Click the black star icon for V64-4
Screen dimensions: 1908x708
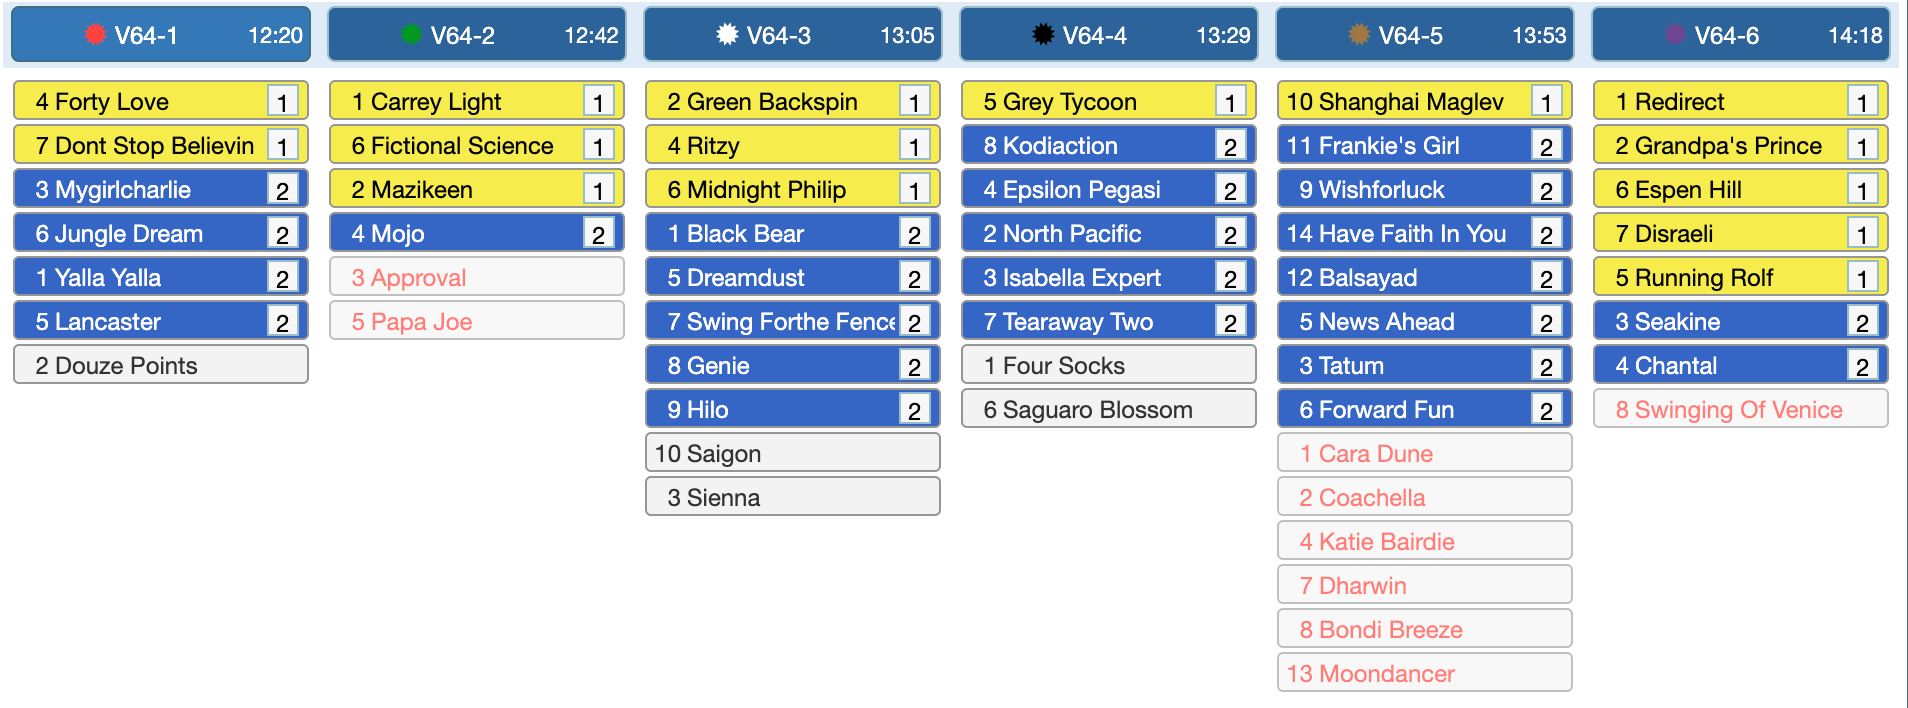pos(1043,34)
